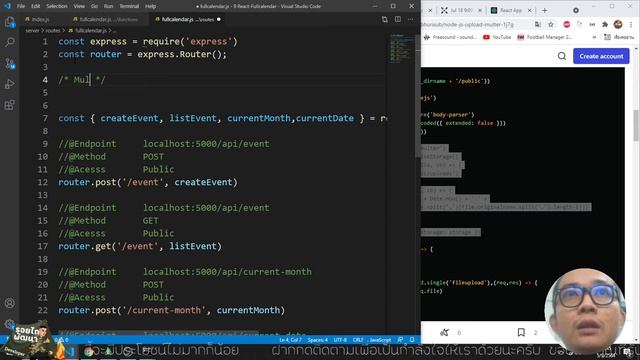Click the search icon on the web page
Screen dimensions: 640x360
[x=562, y=56]
